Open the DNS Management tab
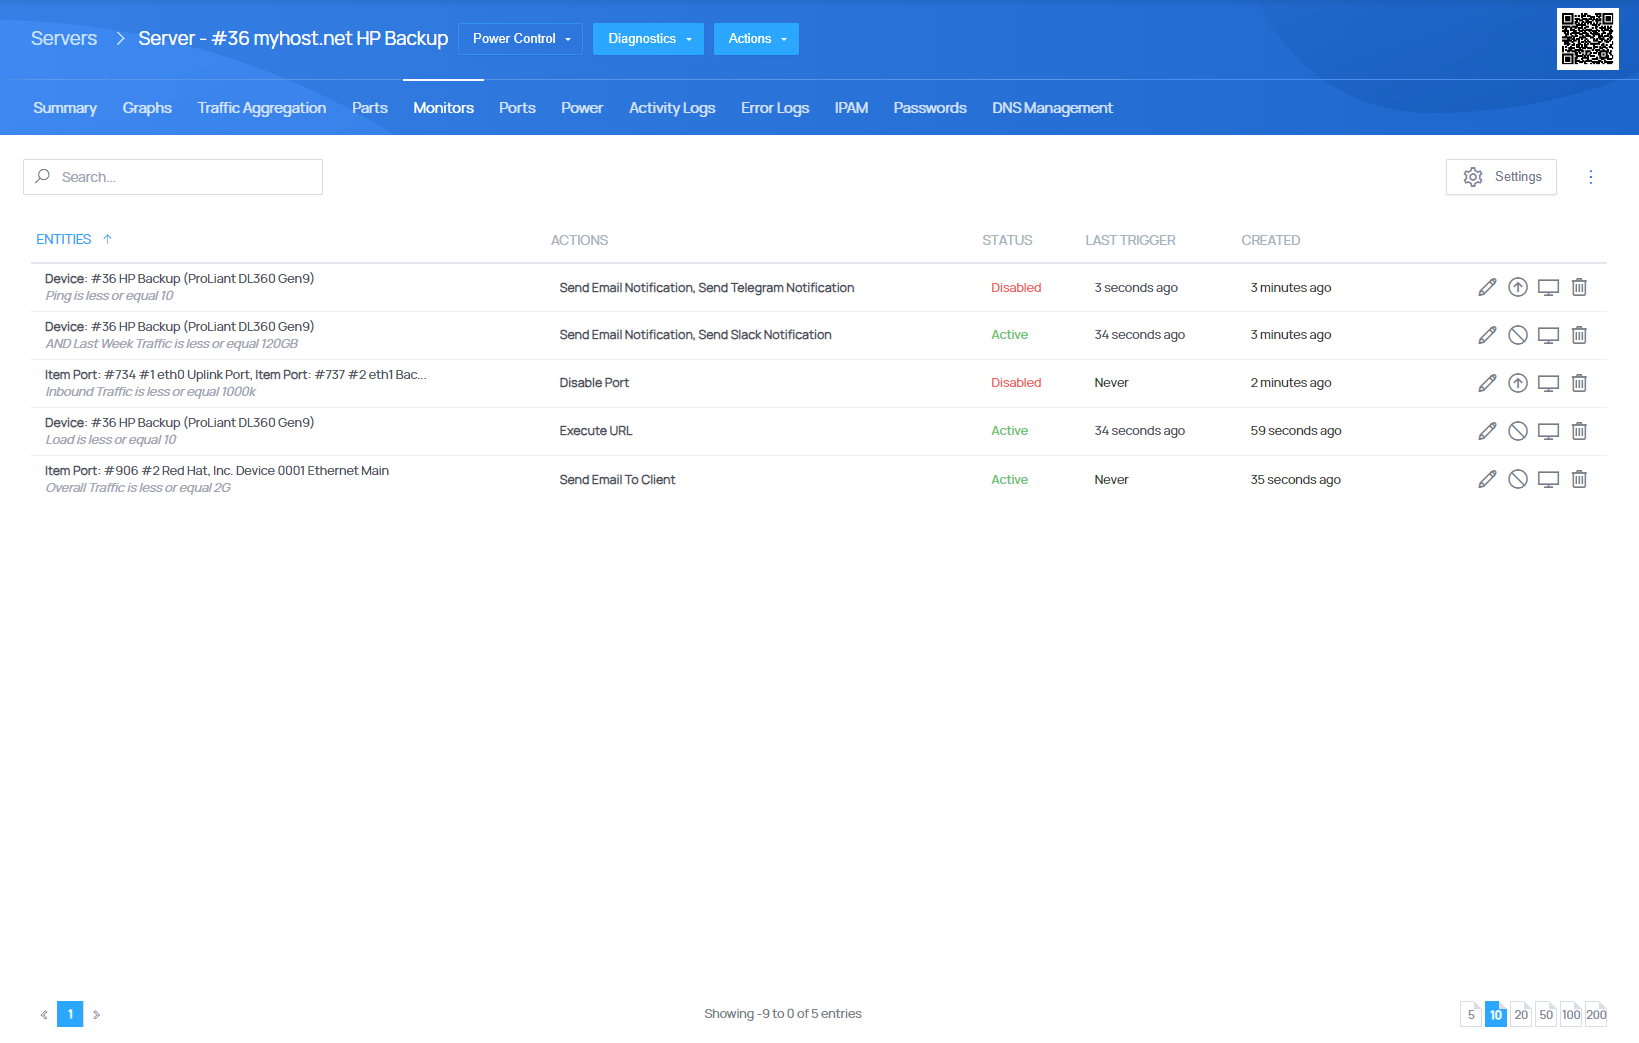This screenshot has width=1639, height=1043. click(1052, 108)
